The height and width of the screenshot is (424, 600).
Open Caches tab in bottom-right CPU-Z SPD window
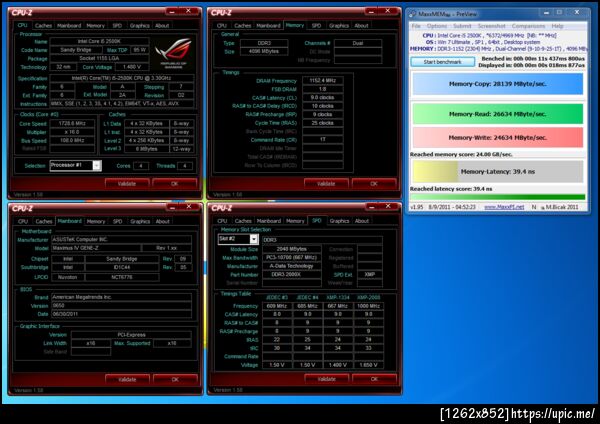tap(243, 221)
